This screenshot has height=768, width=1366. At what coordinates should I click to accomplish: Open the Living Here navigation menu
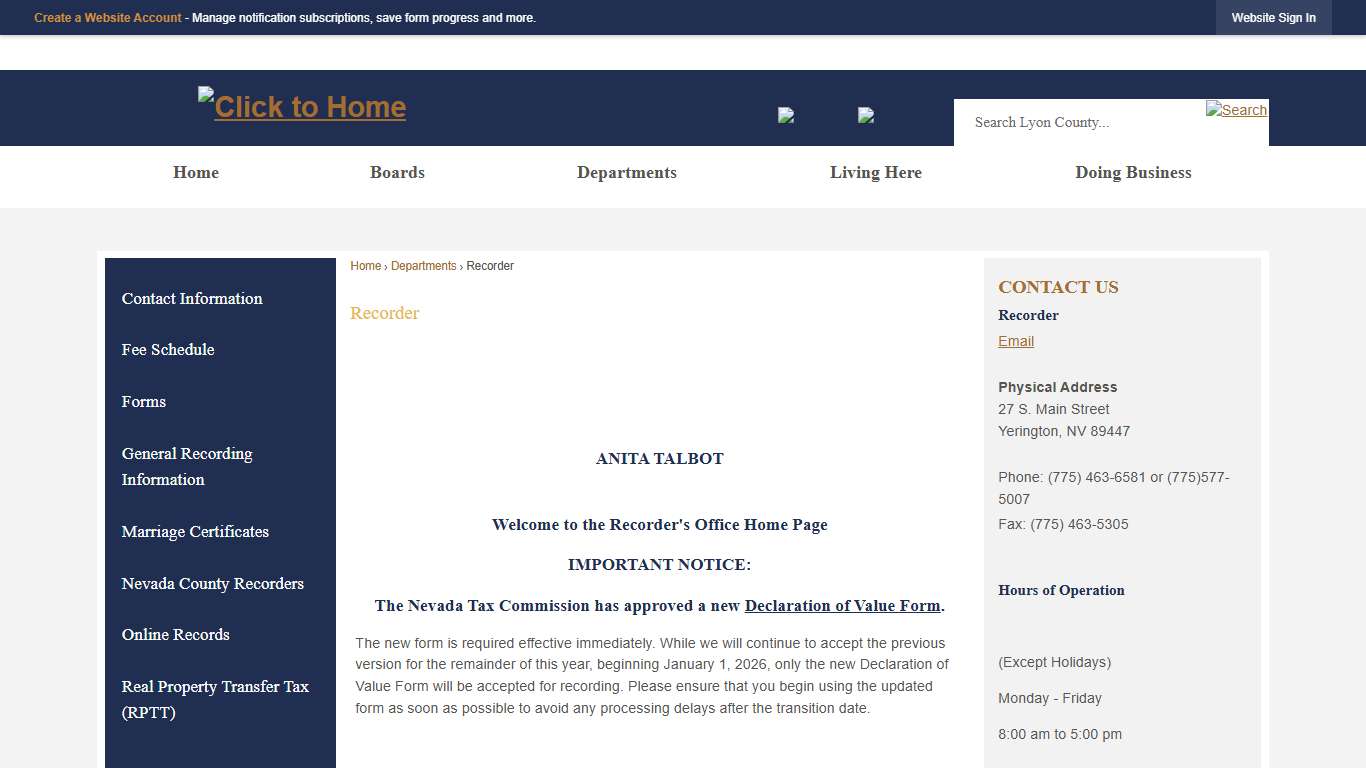click(x=875, y=172)
